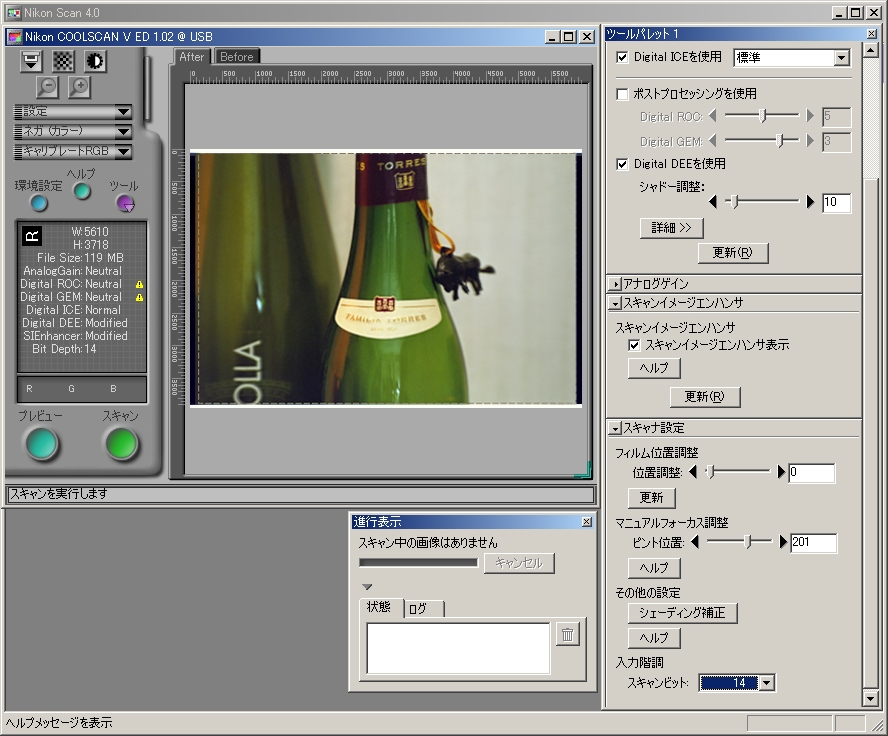Click the zoom out magnifier
This screenshot has height=736, width=888.
pyautogui.click(x=48, y=87)
